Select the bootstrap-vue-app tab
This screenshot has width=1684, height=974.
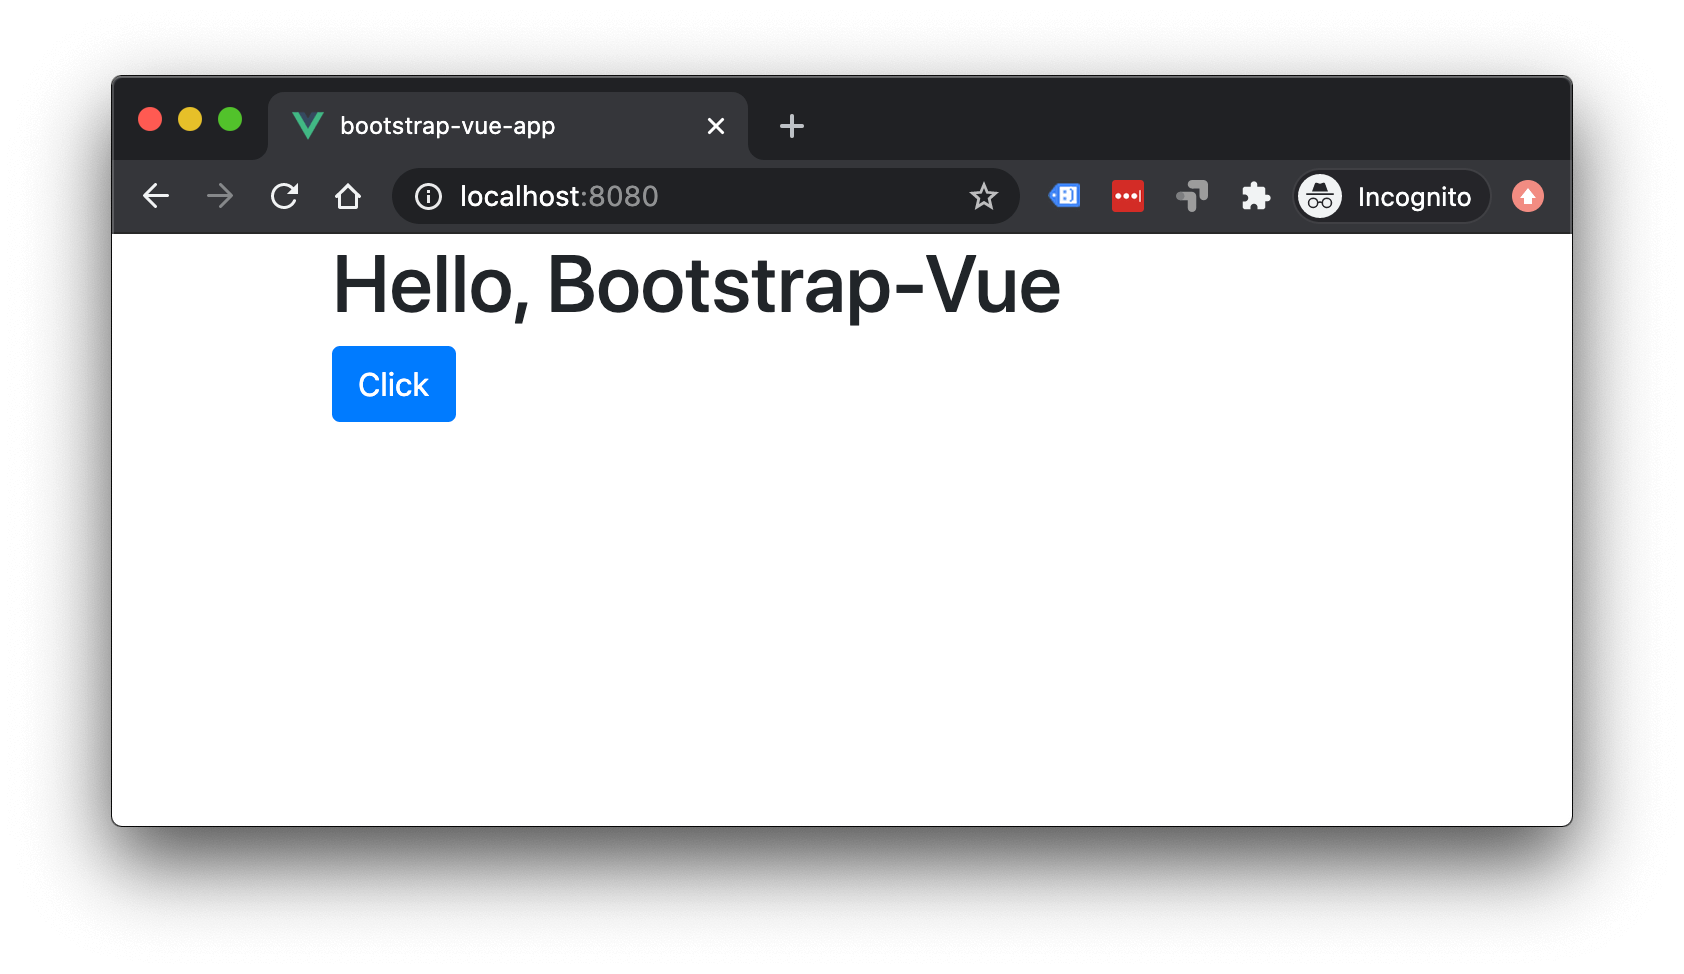coord(508,126)
